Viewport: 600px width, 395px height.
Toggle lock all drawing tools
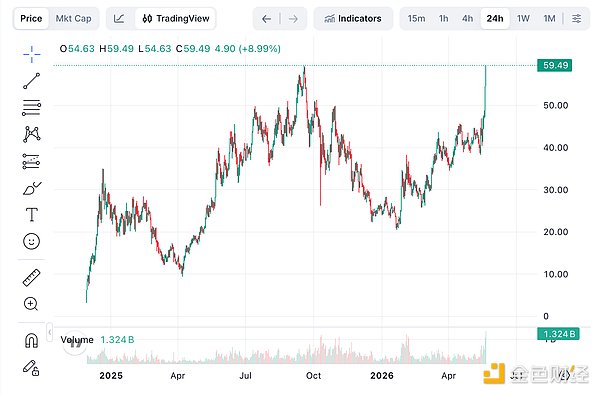click(31, 368)
